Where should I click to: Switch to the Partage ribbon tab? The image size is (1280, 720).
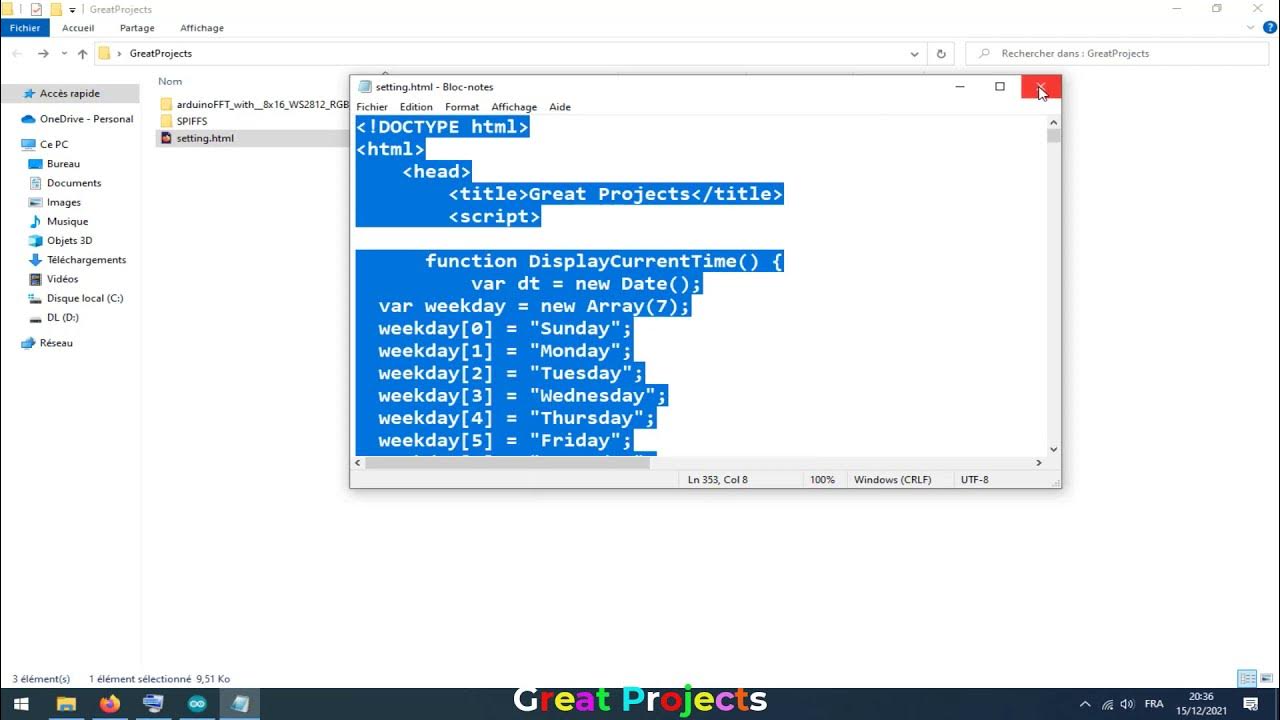pyautogui.click(x=137, y=28)
